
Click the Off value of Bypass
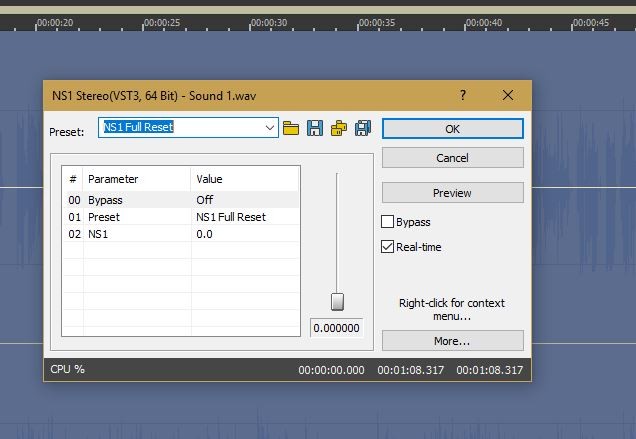tap(205, 200)
